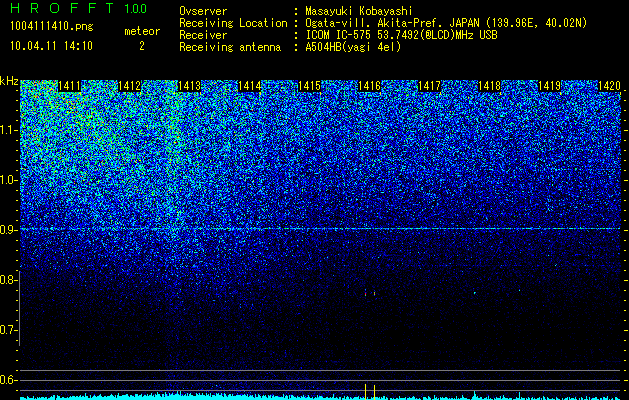Screen dimensions: 629x400
Task: Select observer name Masayuki Kobayashi
Action: 358,12
